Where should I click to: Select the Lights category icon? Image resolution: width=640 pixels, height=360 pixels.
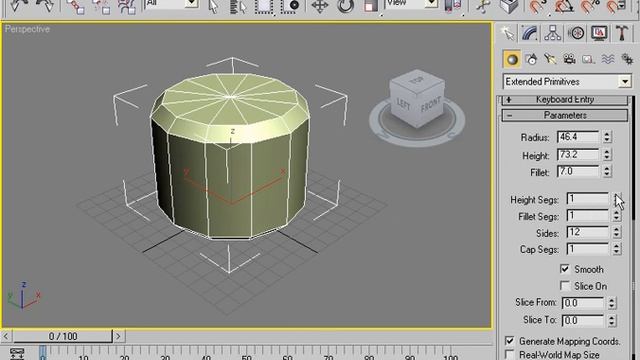[550, 60]
